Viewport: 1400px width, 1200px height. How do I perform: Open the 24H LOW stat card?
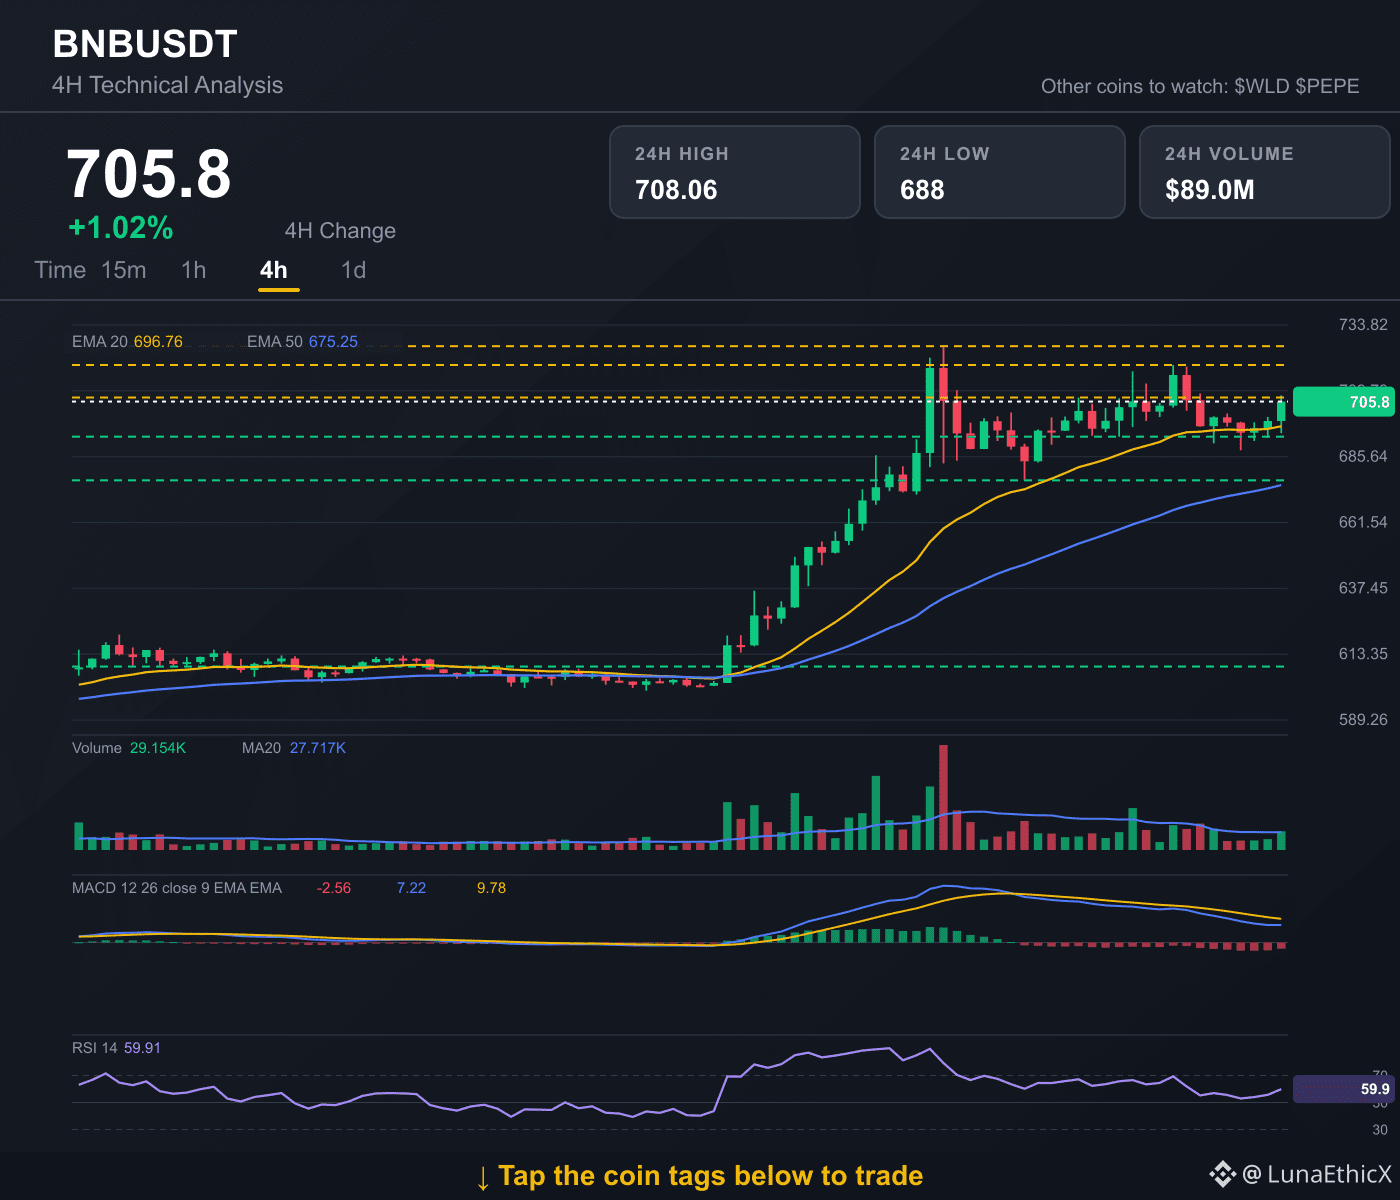click(x=1000, y=172)
